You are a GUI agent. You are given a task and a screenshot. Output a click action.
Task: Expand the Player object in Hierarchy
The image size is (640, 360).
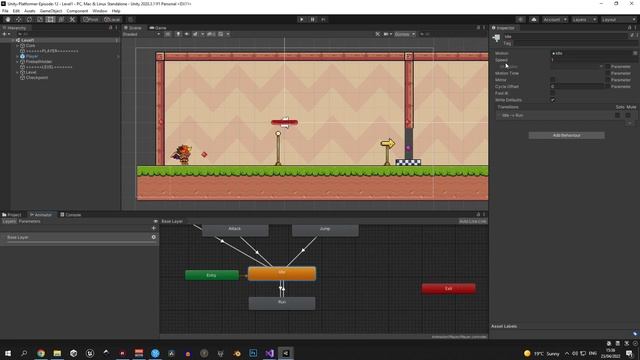pos(18,56)
